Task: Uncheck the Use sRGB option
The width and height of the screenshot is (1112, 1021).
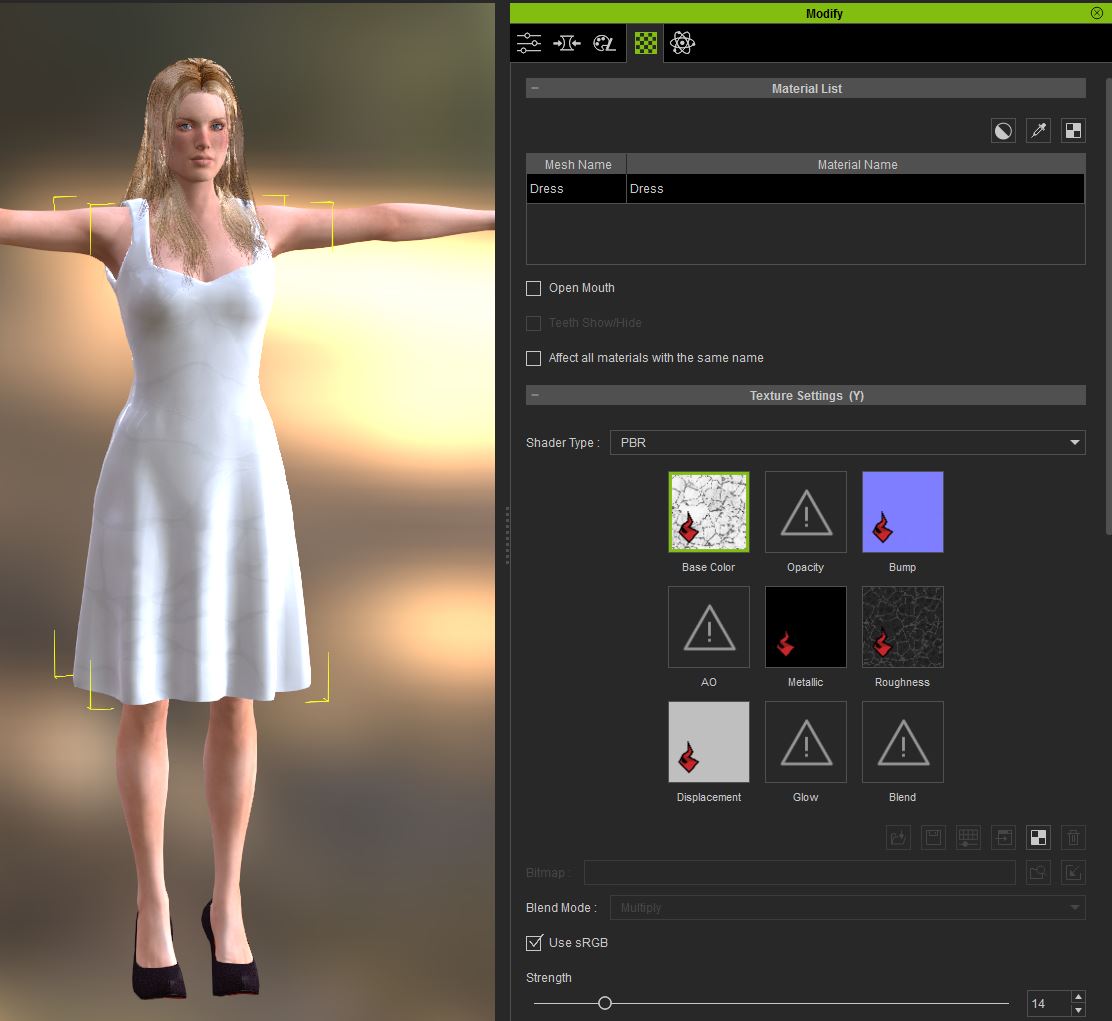Action: (534, 942)
